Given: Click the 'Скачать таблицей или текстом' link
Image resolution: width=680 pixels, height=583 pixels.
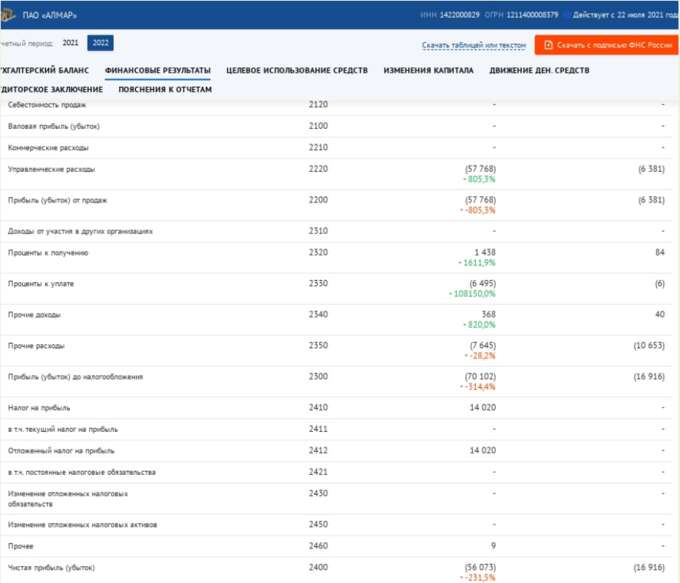Looking at the screenshot, I should [x=474, y=46].
